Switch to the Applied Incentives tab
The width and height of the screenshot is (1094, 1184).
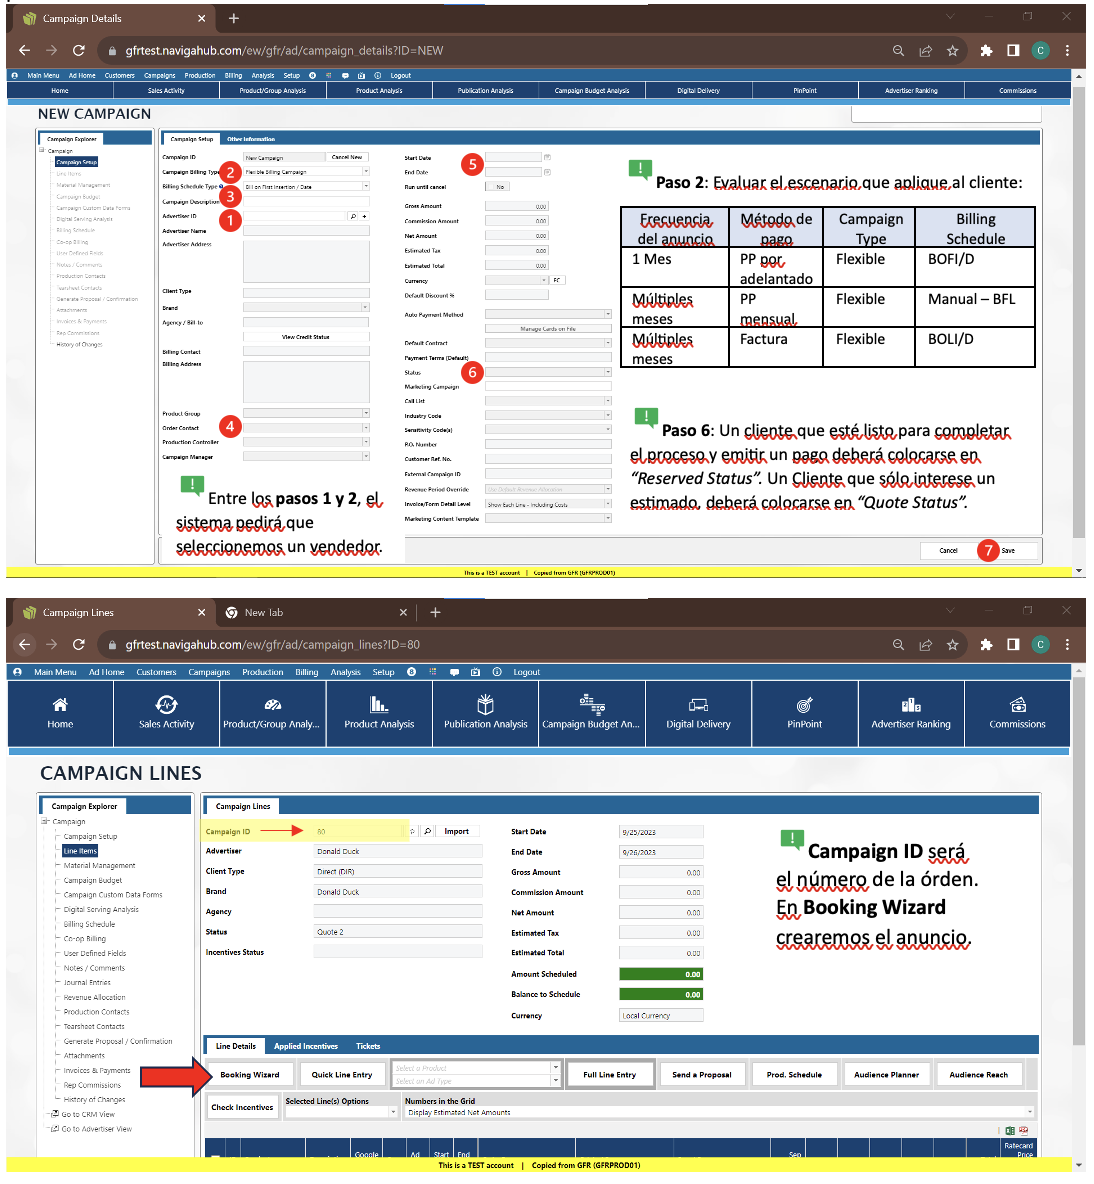306,1046
